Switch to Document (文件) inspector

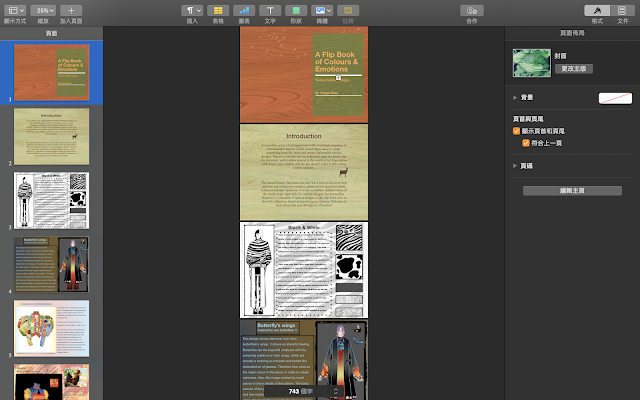click(622, 11)
